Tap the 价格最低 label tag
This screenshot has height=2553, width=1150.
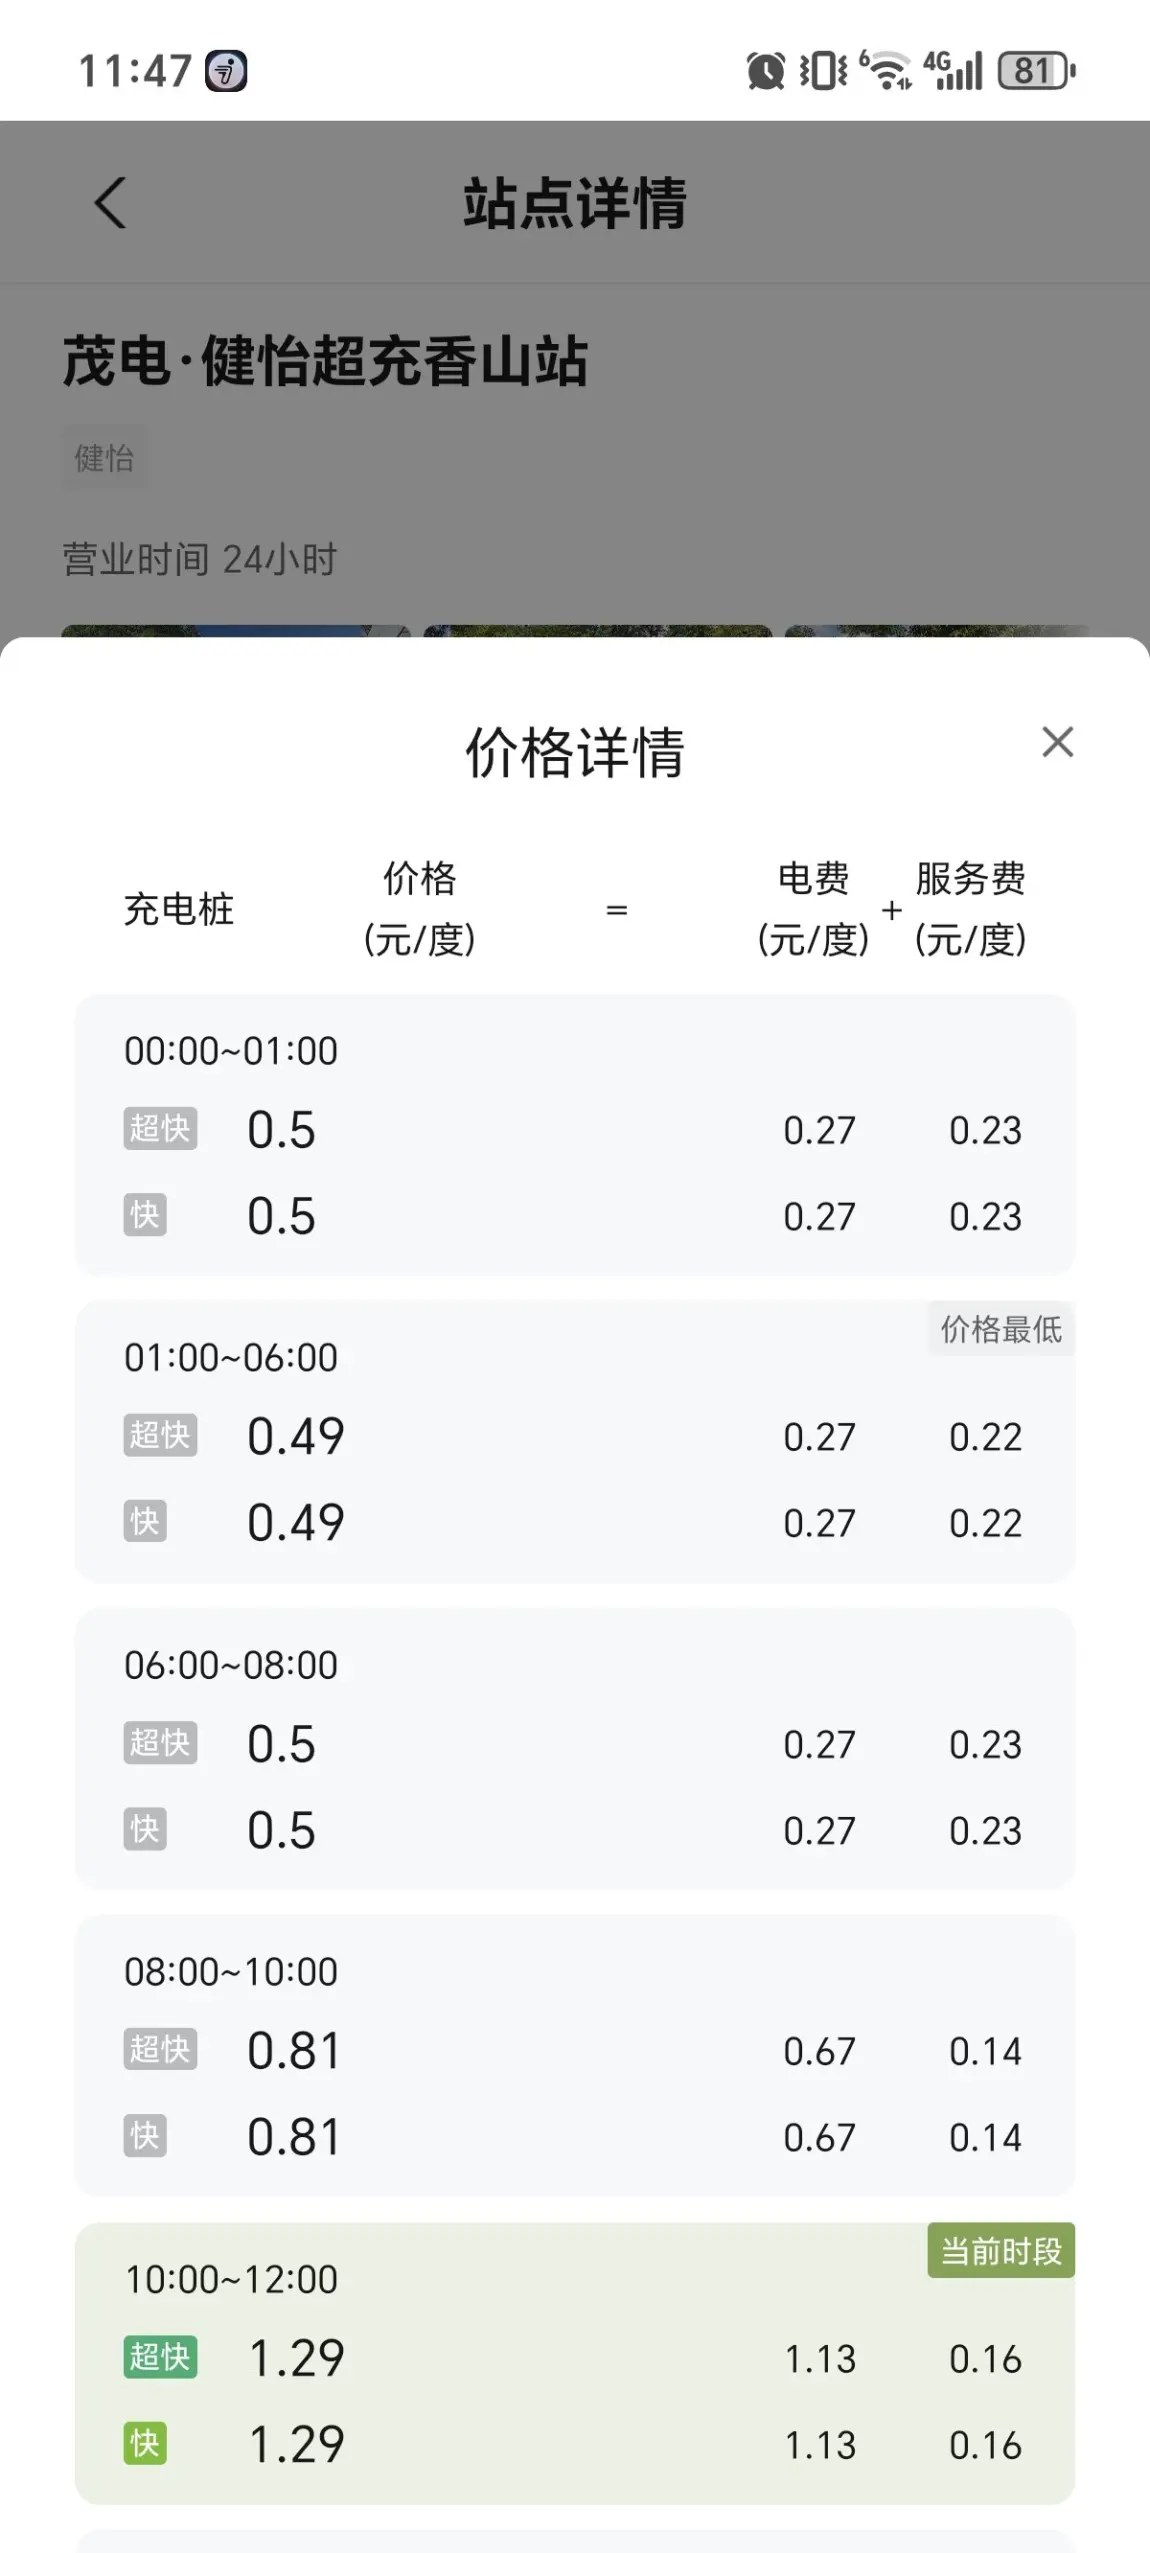(1001, 1329)
